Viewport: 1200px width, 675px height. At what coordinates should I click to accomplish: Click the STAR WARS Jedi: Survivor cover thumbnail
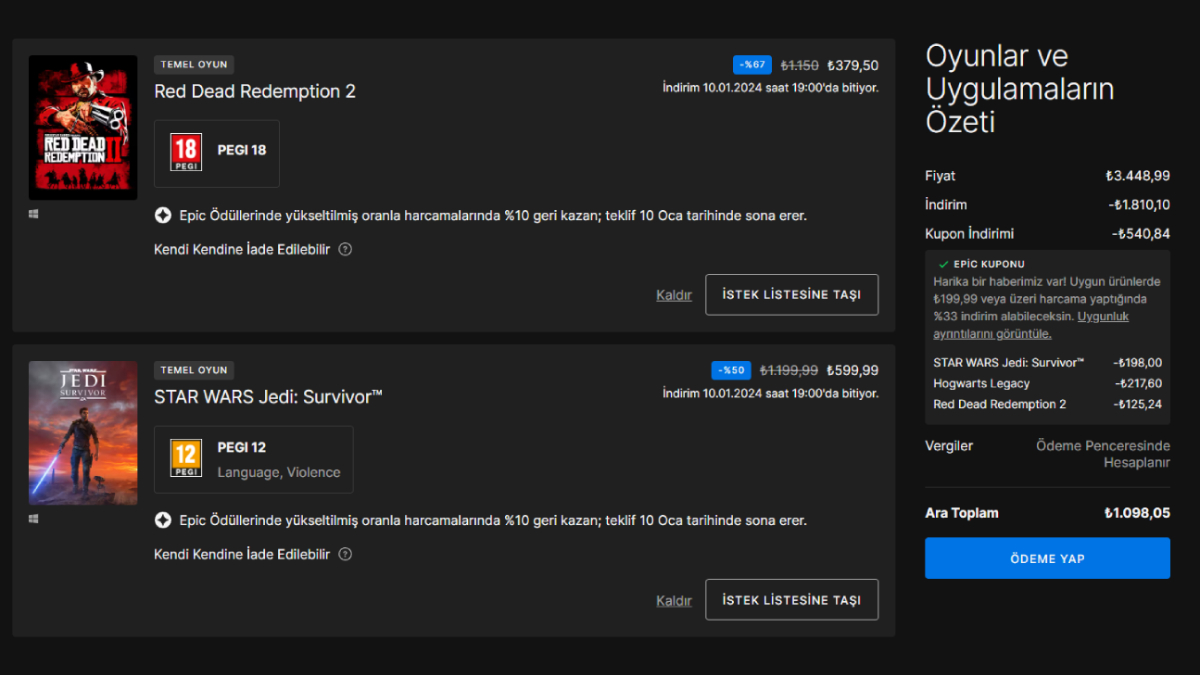83,433
